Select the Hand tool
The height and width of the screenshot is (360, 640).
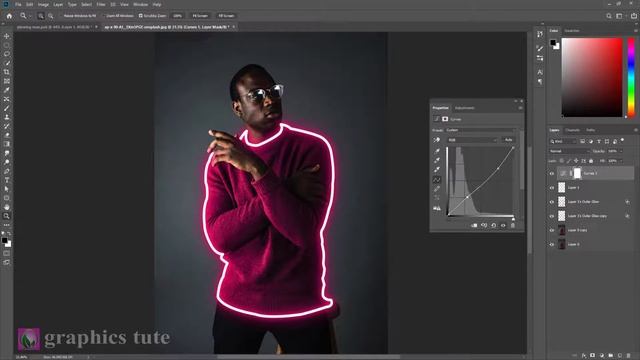(7, 207)
